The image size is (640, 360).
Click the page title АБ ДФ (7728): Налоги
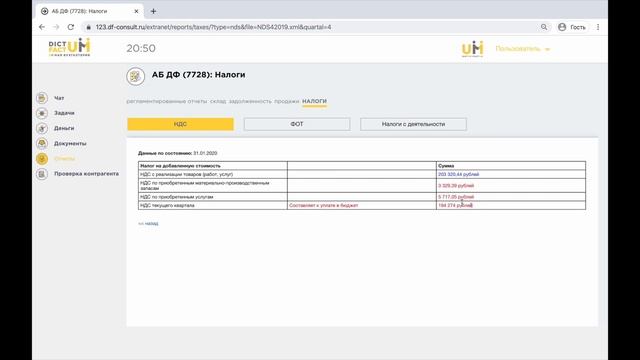[x=198, y=75]
